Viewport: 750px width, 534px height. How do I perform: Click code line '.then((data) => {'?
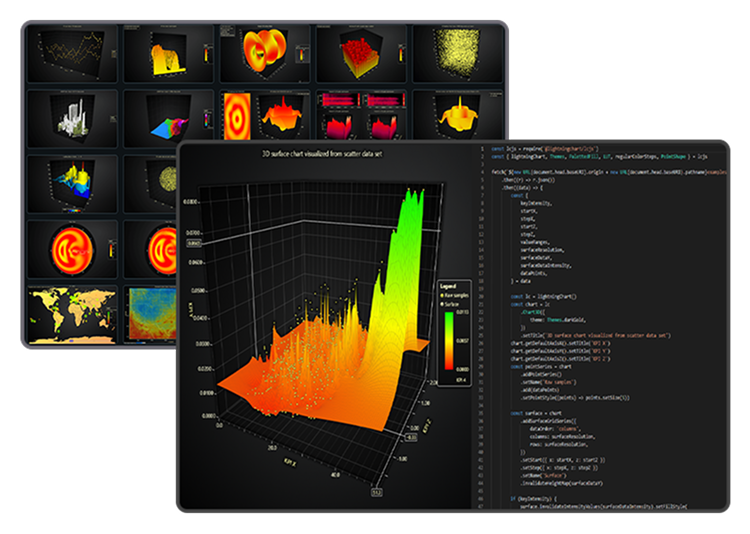522,188
